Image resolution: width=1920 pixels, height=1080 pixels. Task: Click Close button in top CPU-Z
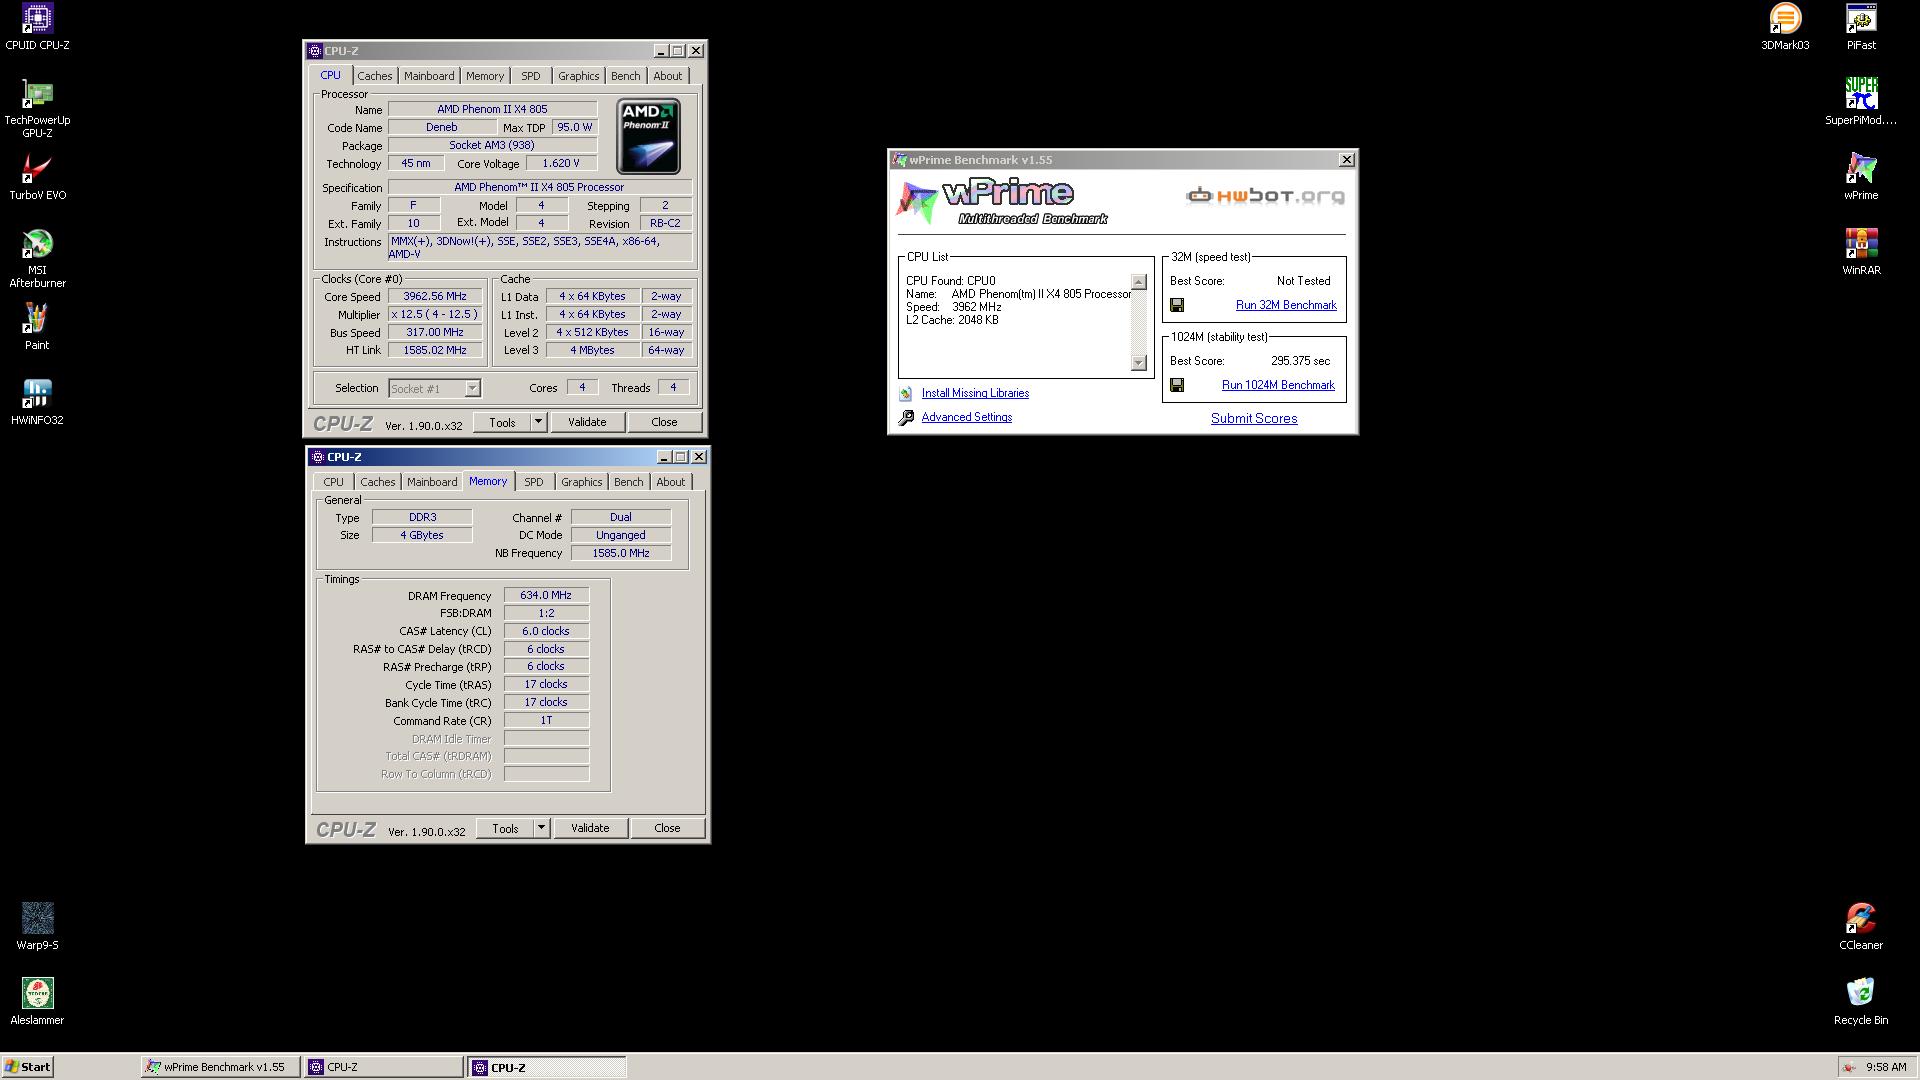(664, 422)
